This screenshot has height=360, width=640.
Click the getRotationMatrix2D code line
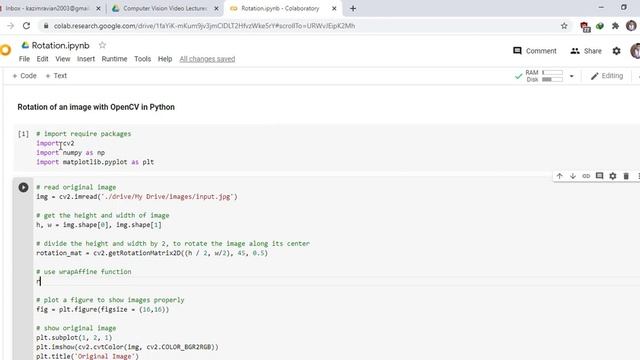(x=152, y=253)
